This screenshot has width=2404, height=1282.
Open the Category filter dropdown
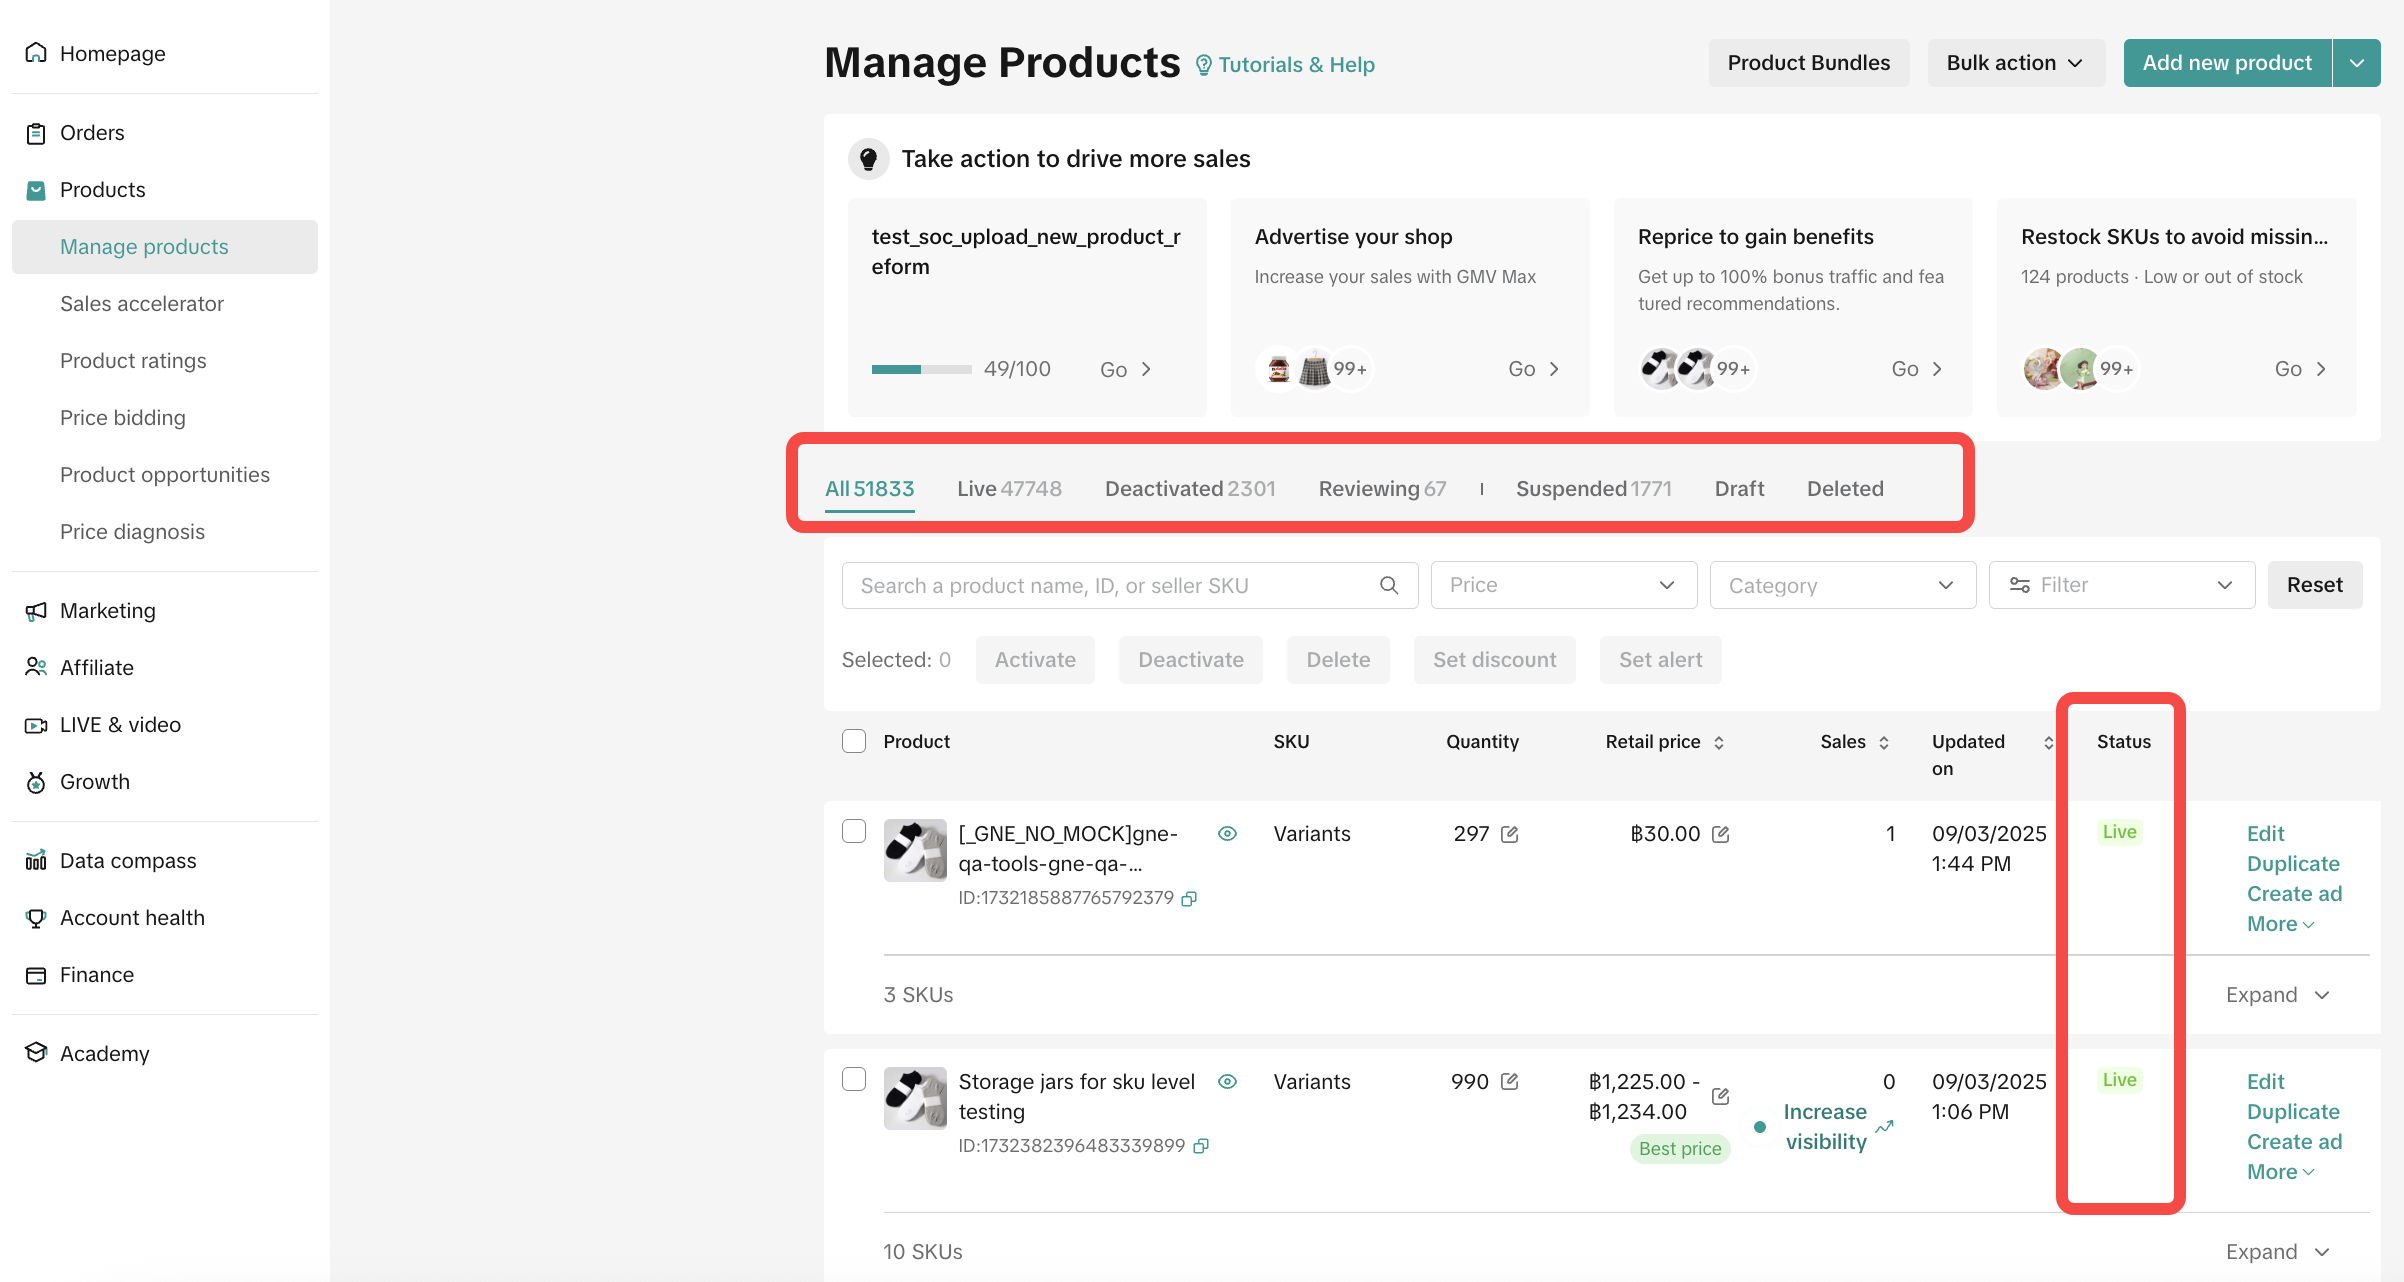1842,585
